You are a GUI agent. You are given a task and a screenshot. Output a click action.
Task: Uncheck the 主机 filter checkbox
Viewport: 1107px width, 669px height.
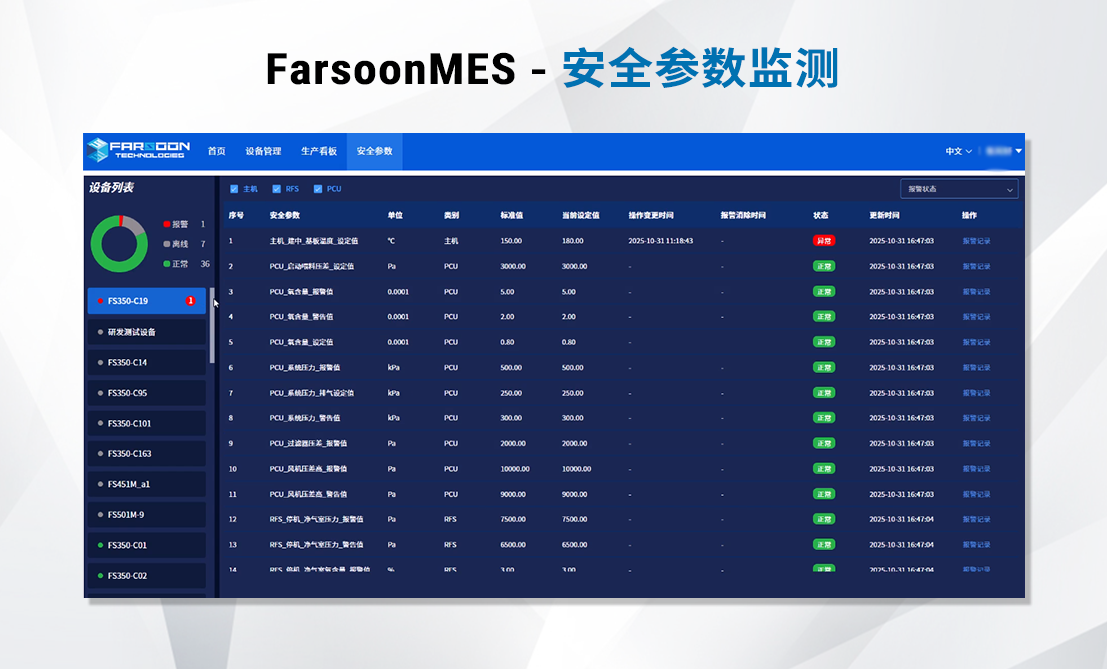(x=234, y=188)
